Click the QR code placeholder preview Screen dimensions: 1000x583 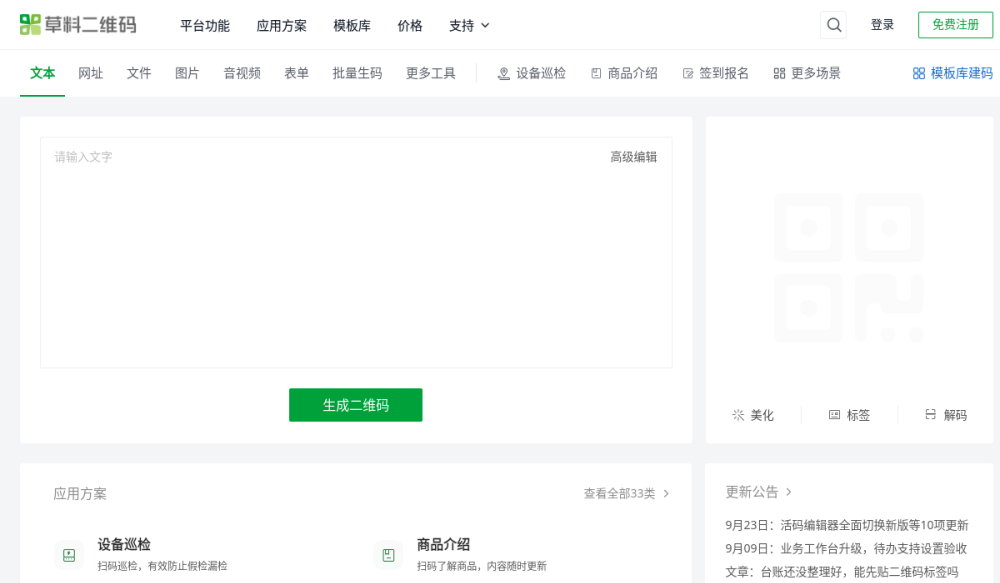click(849, 268)
